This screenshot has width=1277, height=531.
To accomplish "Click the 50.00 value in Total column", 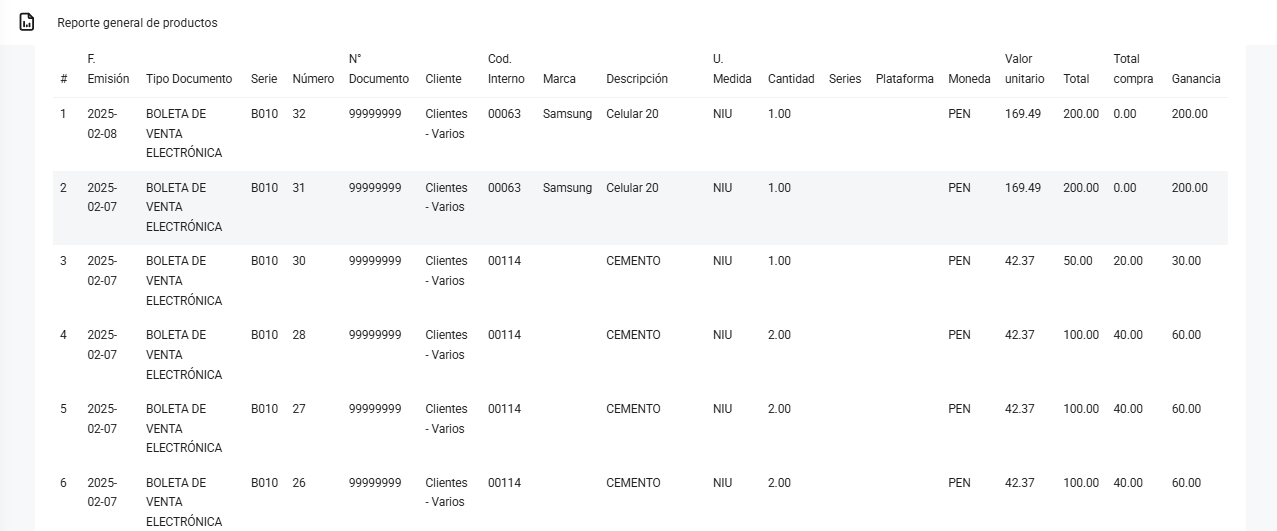I will 1077,261.
